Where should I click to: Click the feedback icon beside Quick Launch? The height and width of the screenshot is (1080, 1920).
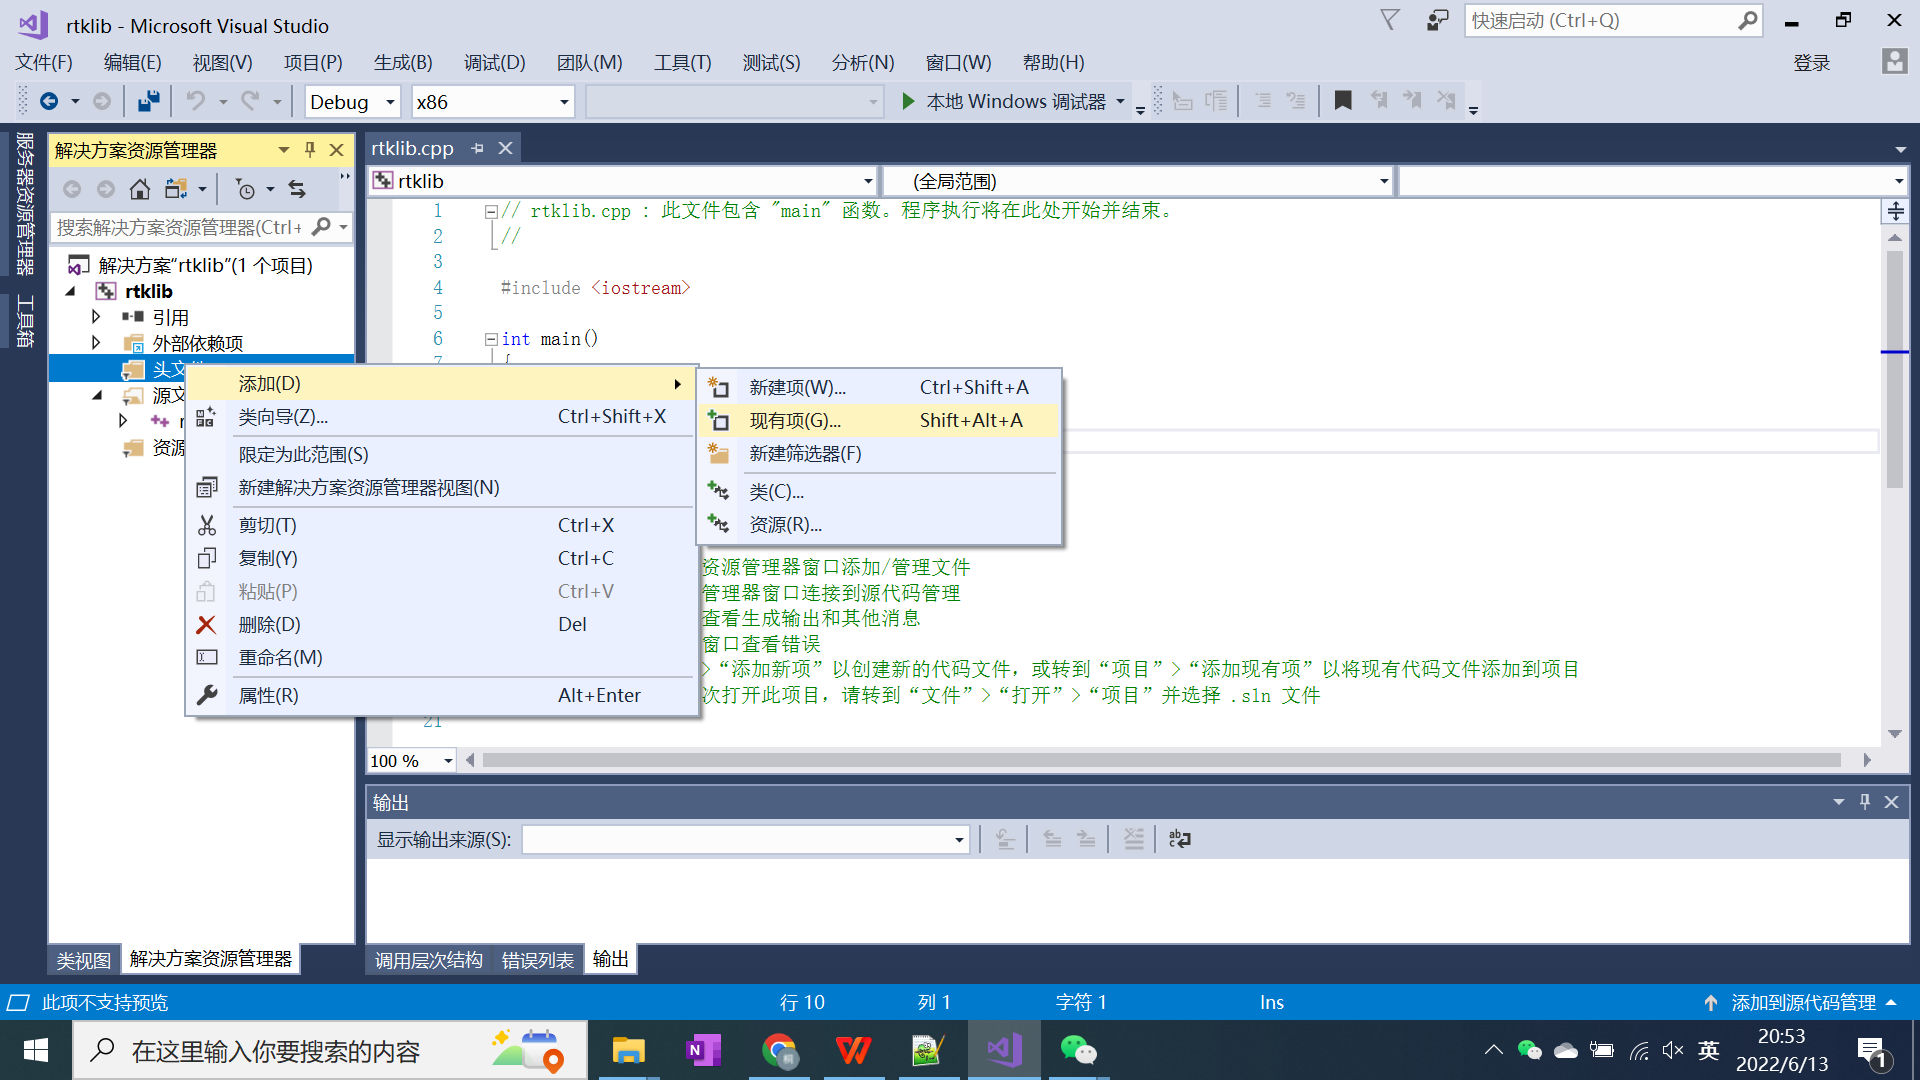(x=1437, y=20)
